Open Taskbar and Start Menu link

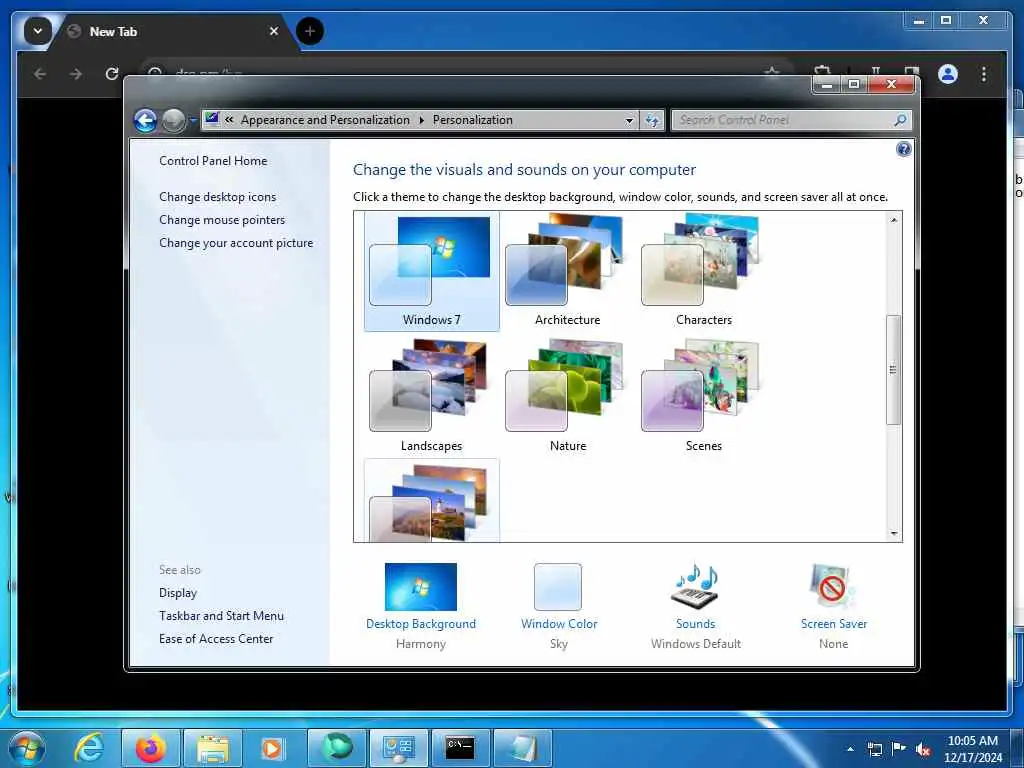click(x=221, y=616)
